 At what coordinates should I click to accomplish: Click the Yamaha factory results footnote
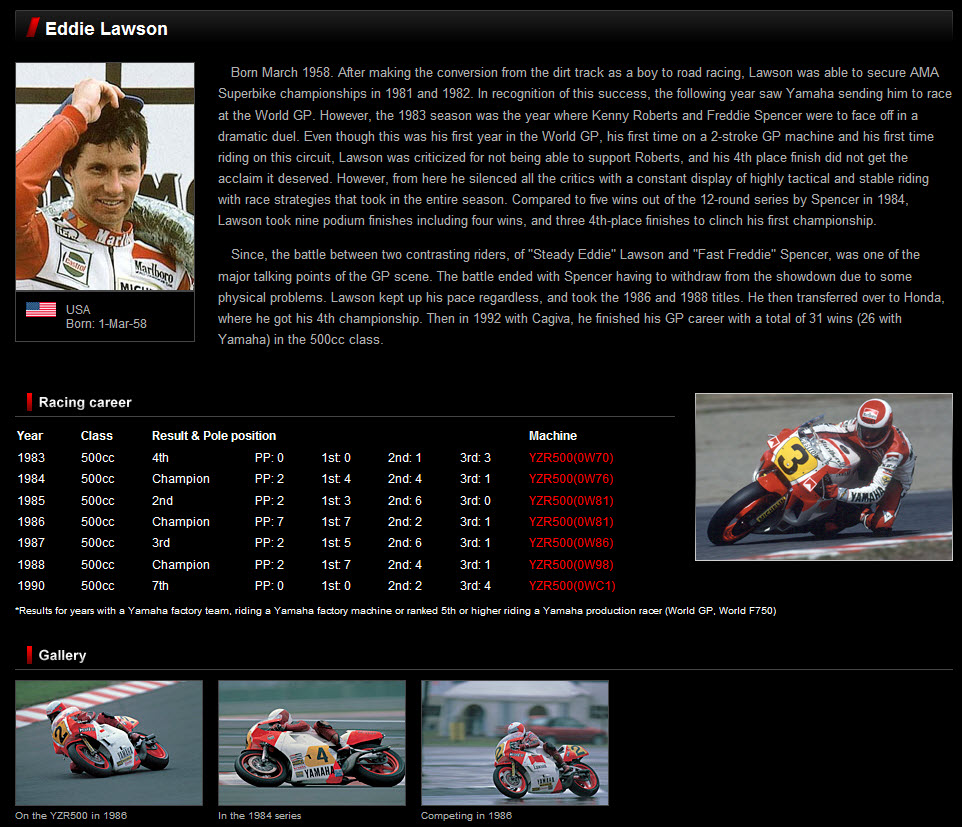tap(396, 610)
